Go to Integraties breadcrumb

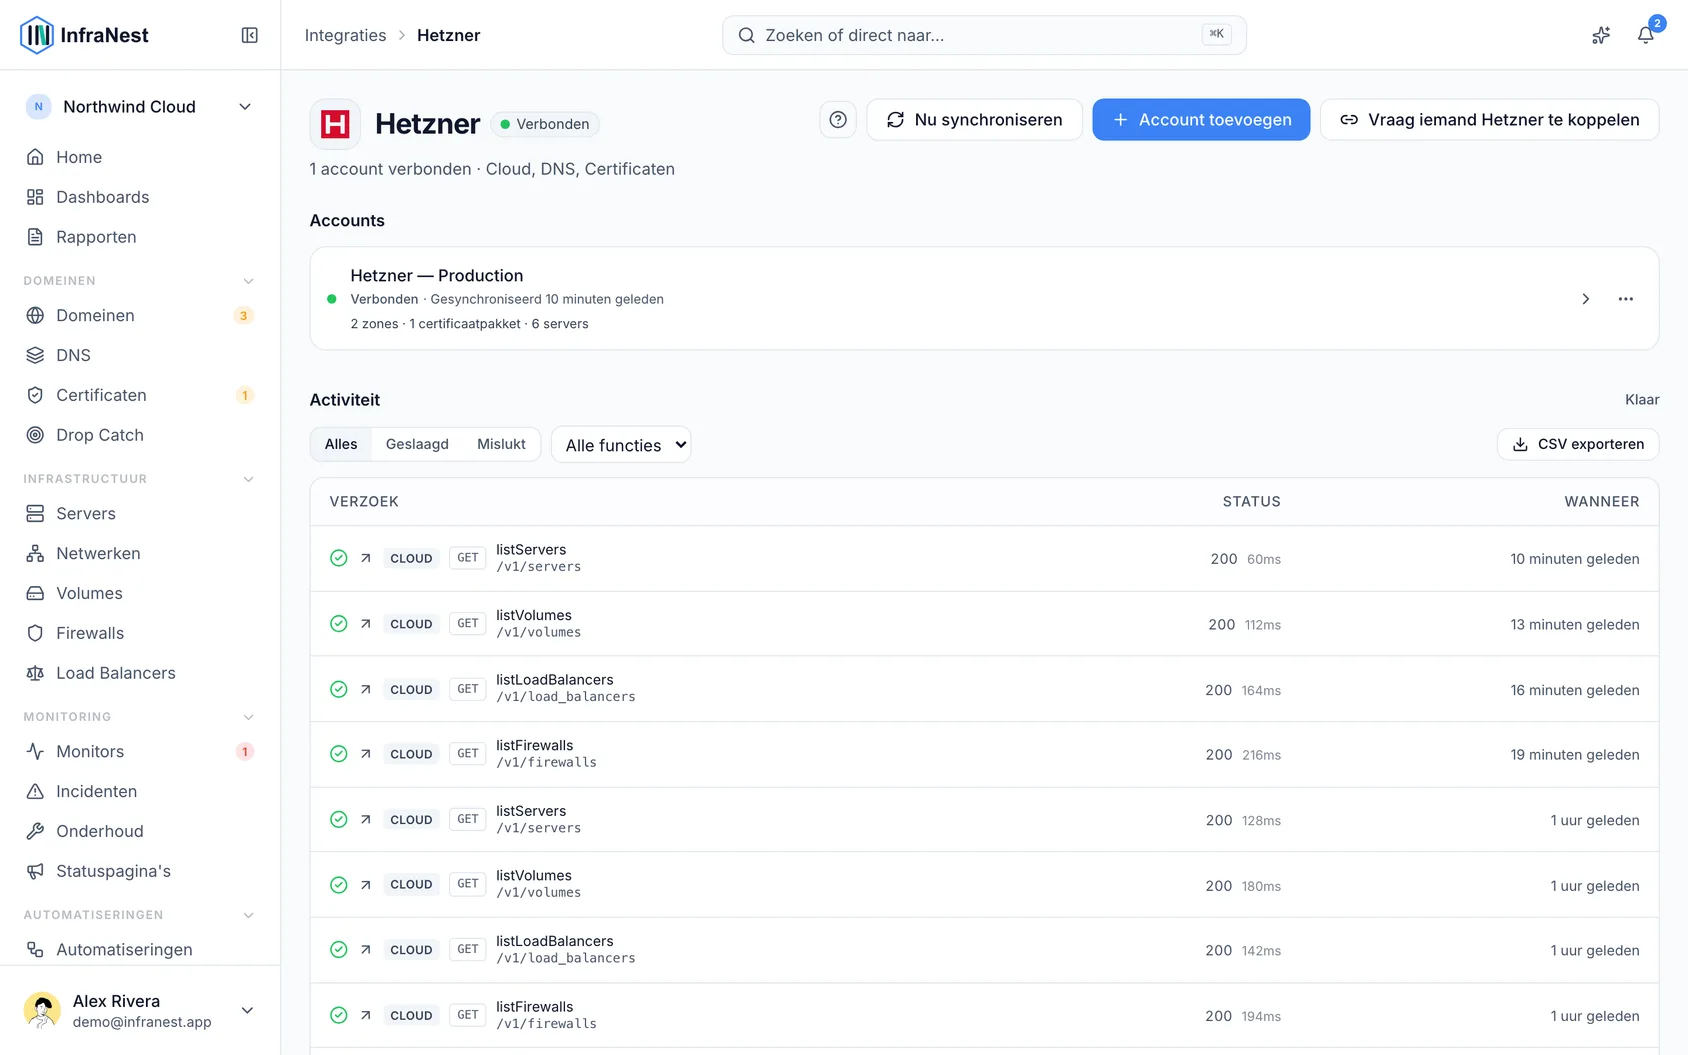point(345,35)
